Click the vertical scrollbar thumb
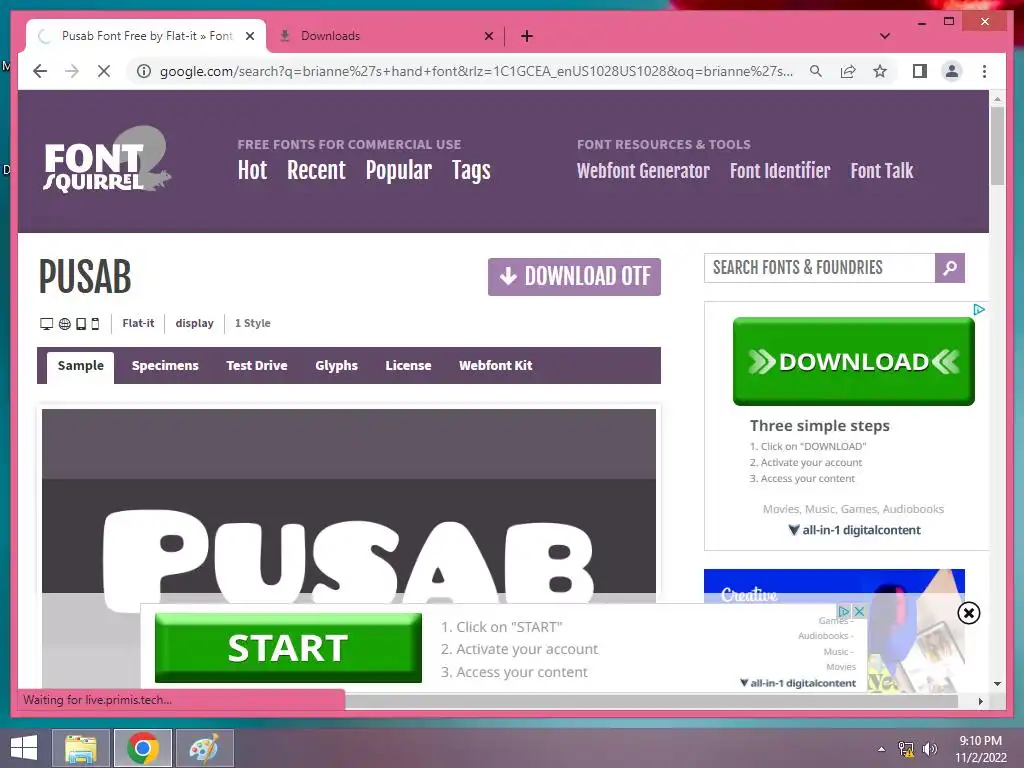 coord(997,146)
